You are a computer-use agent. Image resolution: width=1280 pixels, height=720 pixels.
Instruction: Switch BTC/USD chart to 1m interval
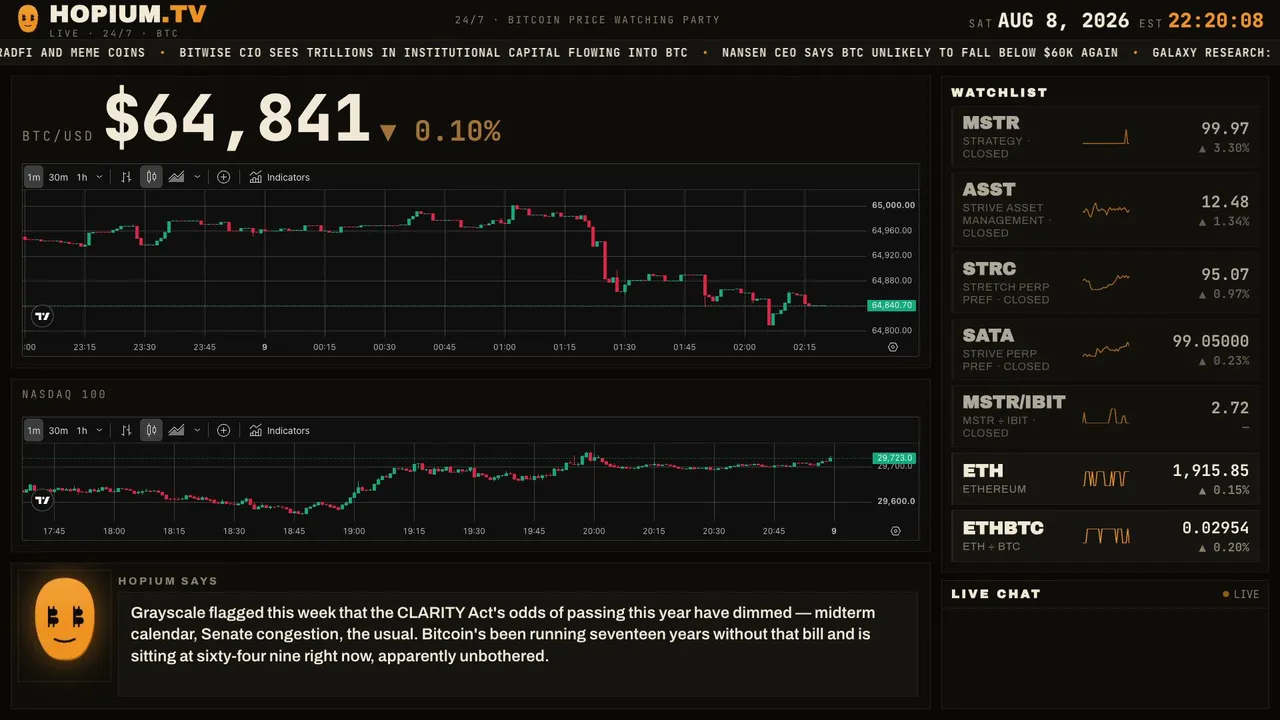(34, 177)
